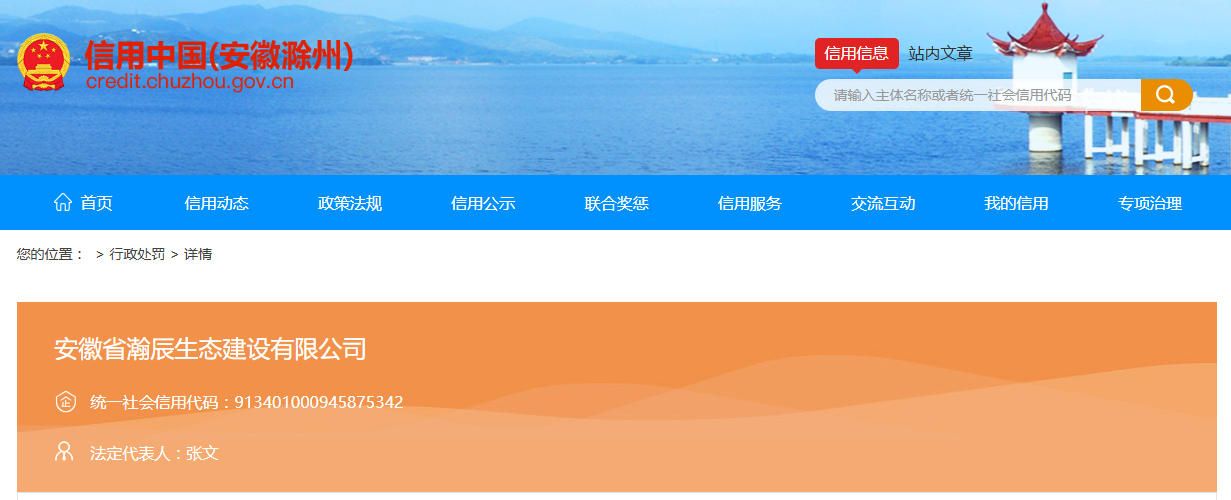The width and height of the screenshot is (1231, 500).
Task: Open the 信用服务 menu
Action: [x=750, y=203]
